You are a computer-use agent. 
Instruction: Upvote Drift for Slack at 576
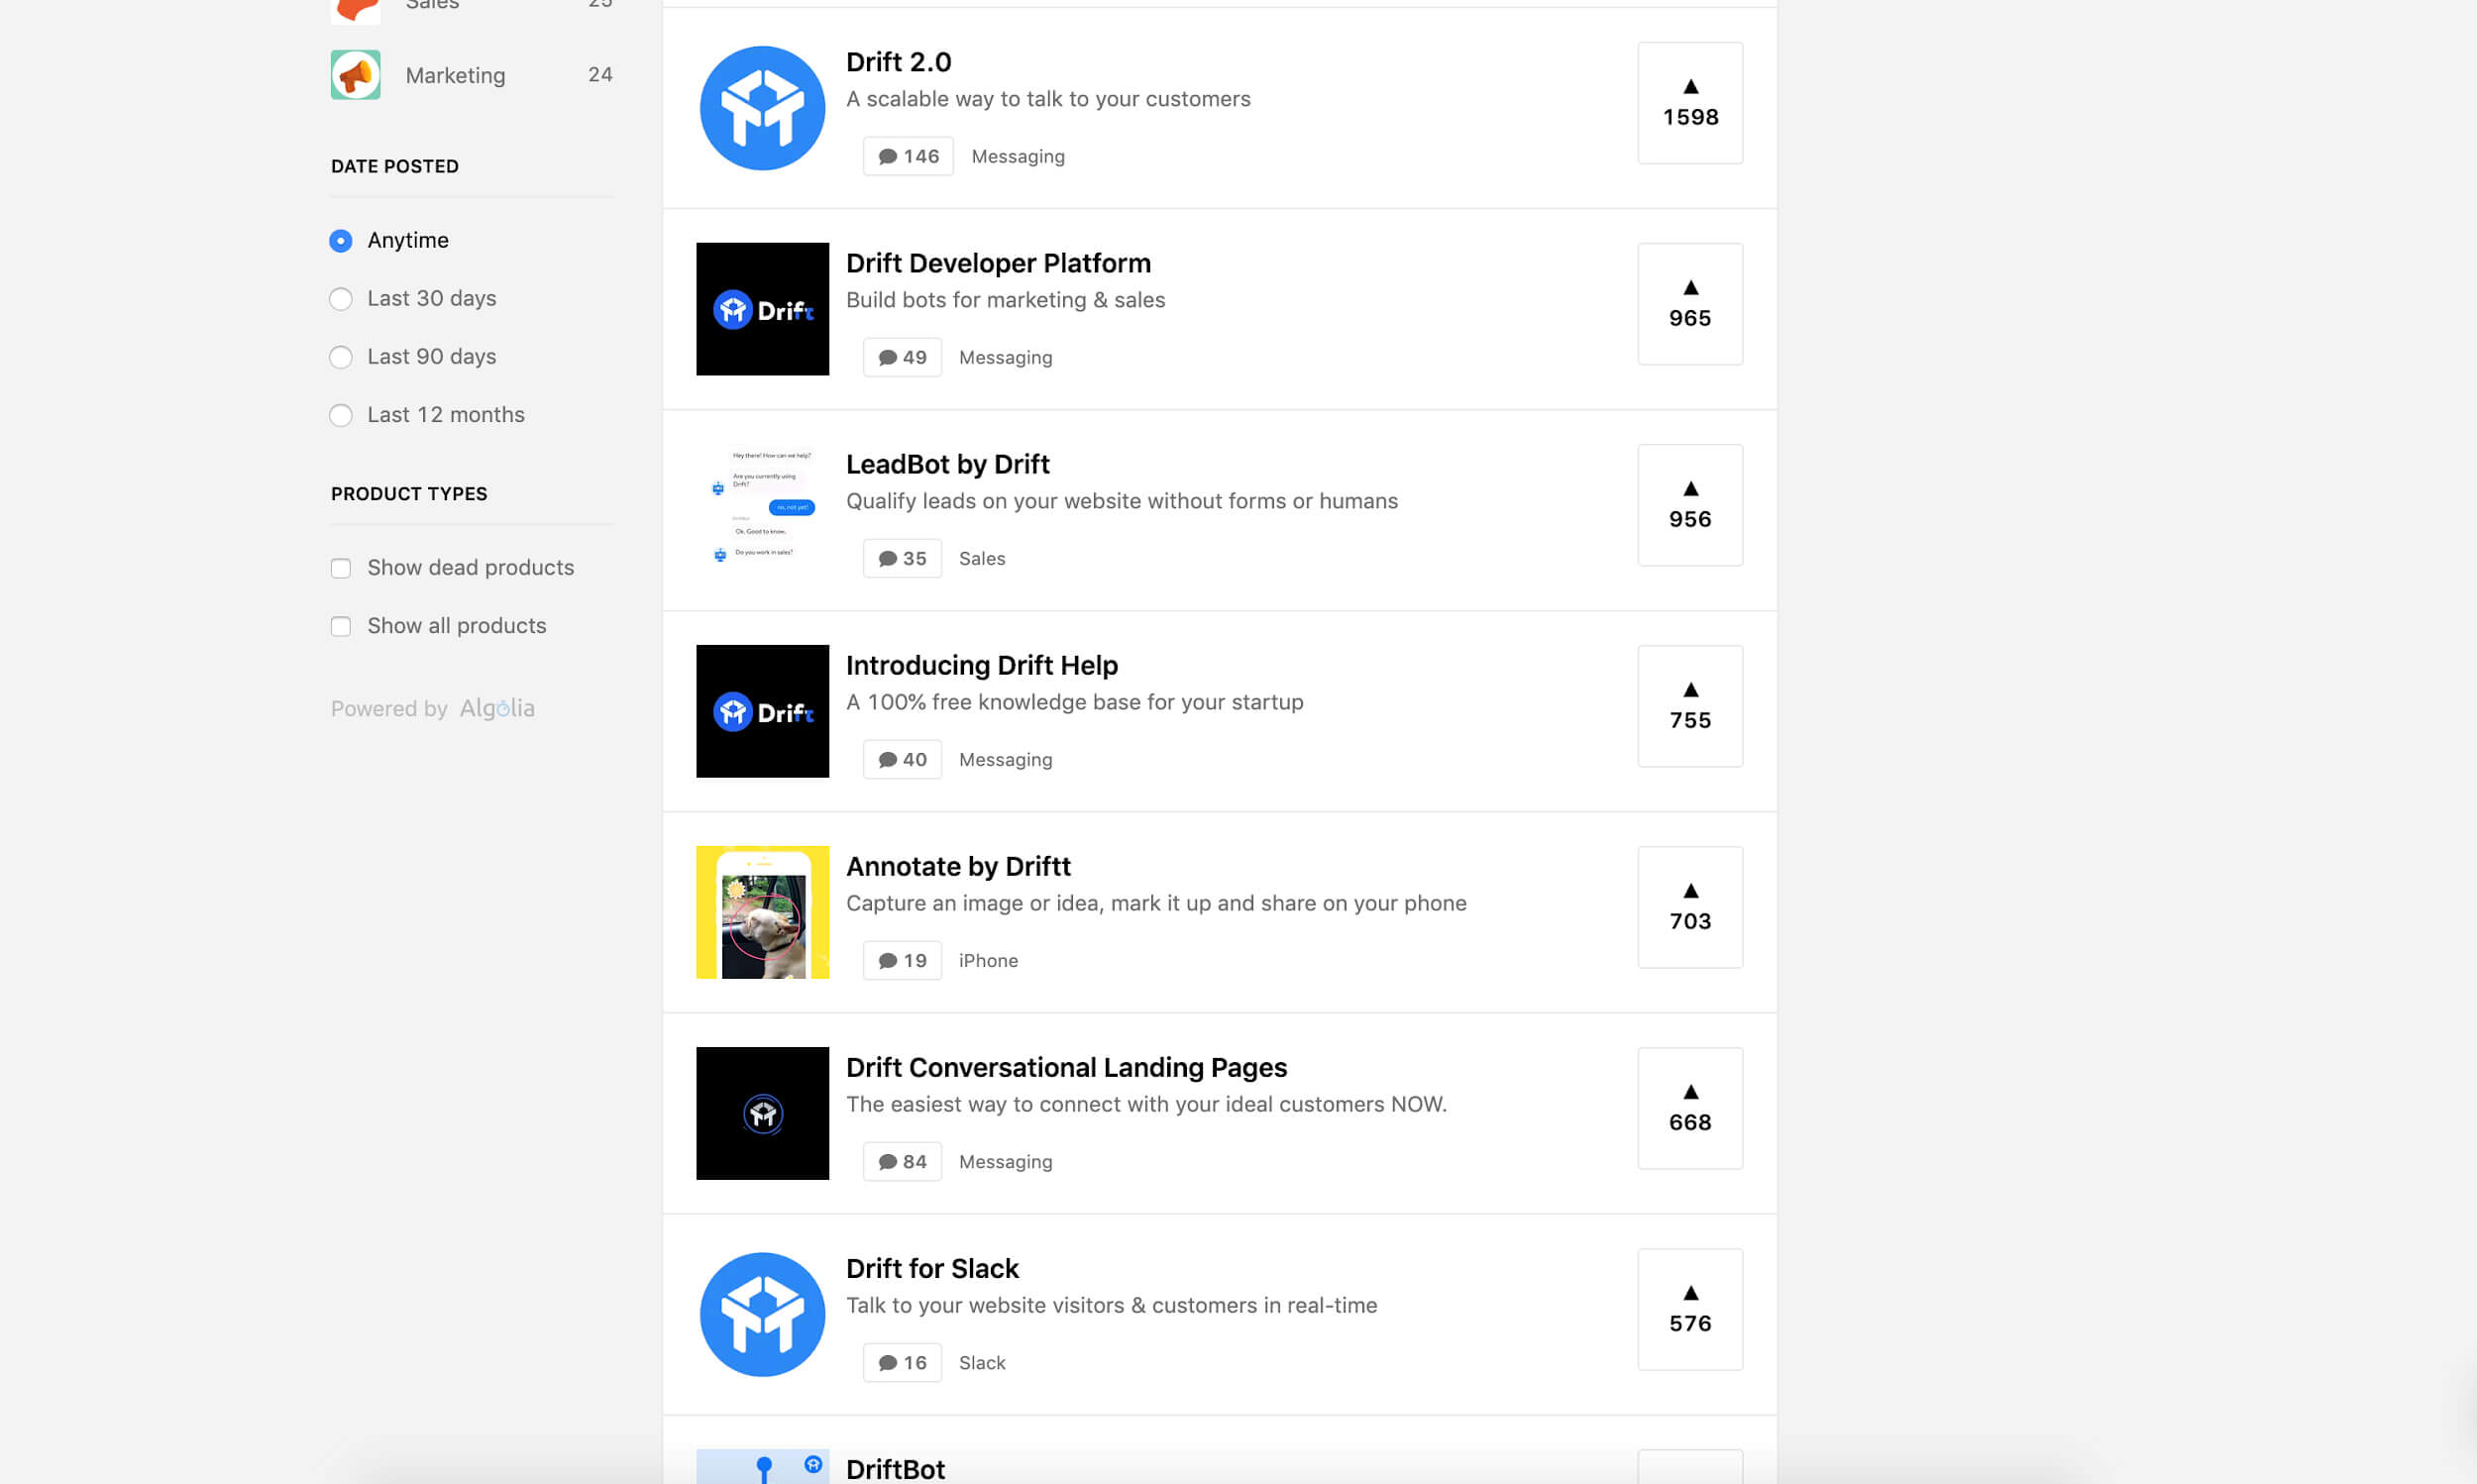pos(1690,1309)
